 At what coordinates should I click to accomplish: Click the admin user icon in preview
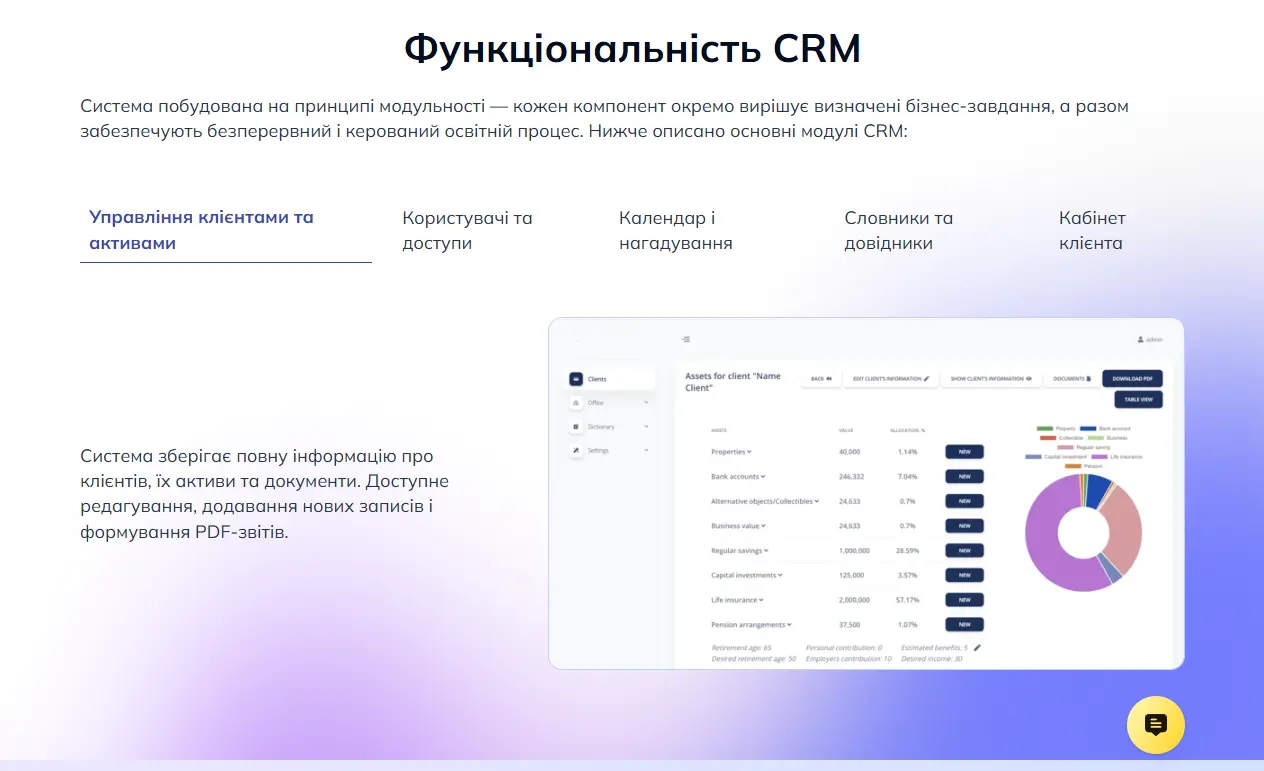click(1140, 340)
